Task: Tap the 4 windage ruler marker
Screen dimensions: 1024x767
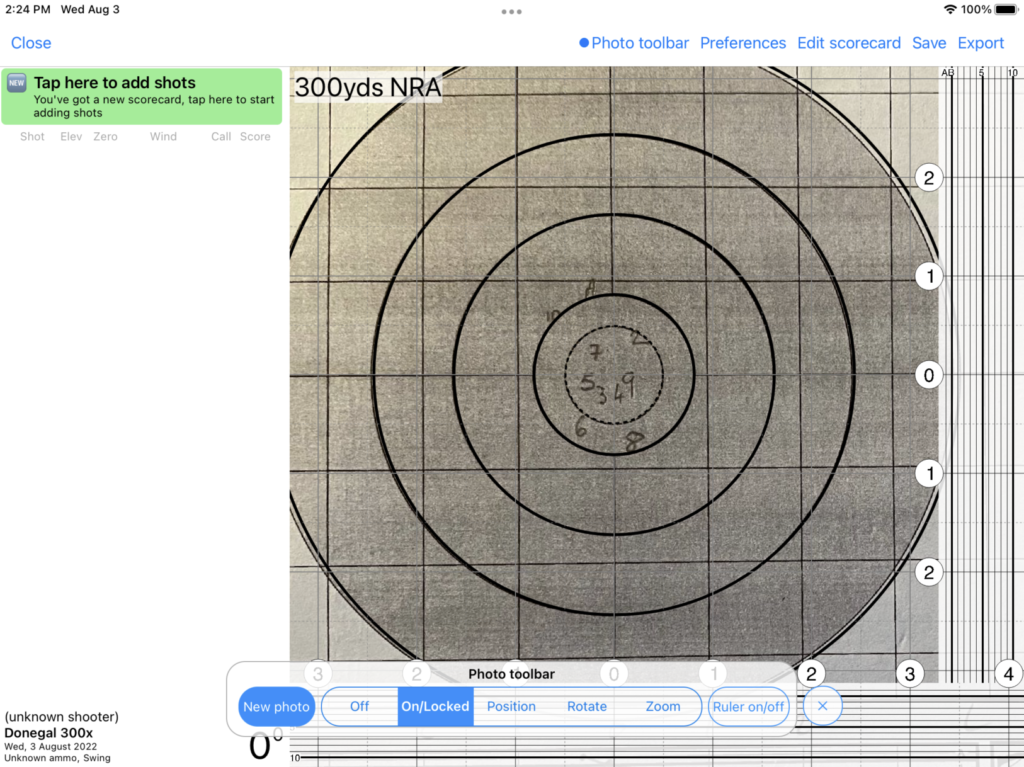Action: (1008, 674)
